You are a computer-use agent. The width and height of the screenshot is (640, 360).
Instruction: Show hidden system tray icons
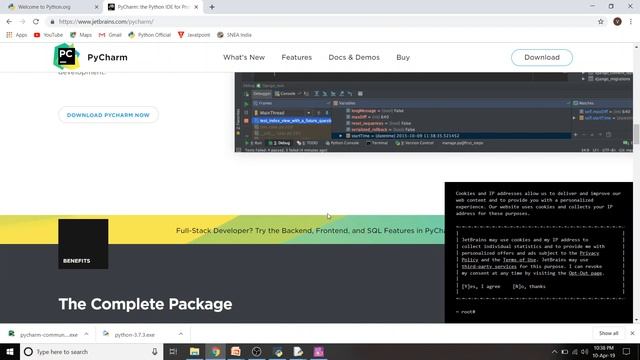click(x=554, y=352)
